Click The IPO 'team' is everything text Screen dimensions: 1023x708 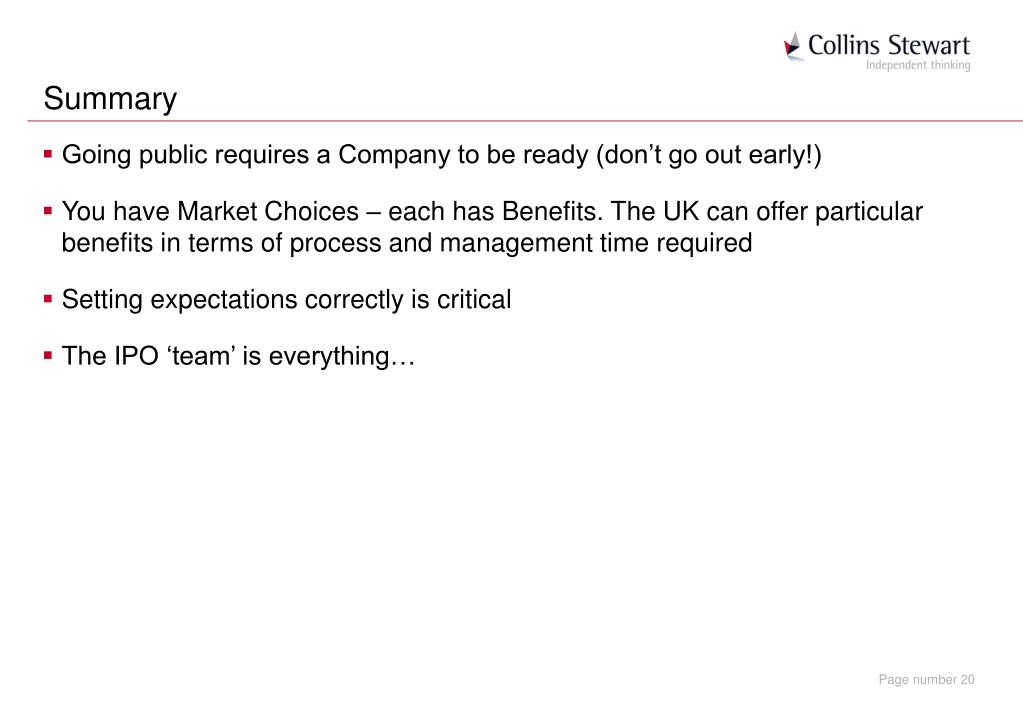point(238,356)
